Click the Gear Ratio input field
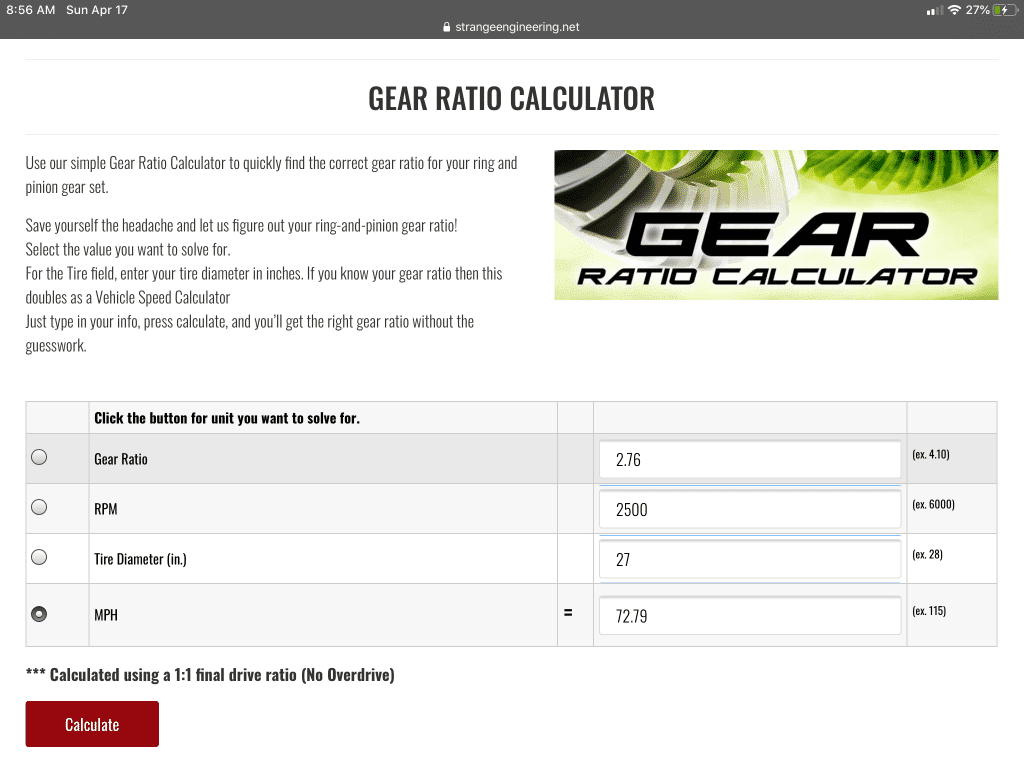 pyautogui.click(x=750, y=460)
